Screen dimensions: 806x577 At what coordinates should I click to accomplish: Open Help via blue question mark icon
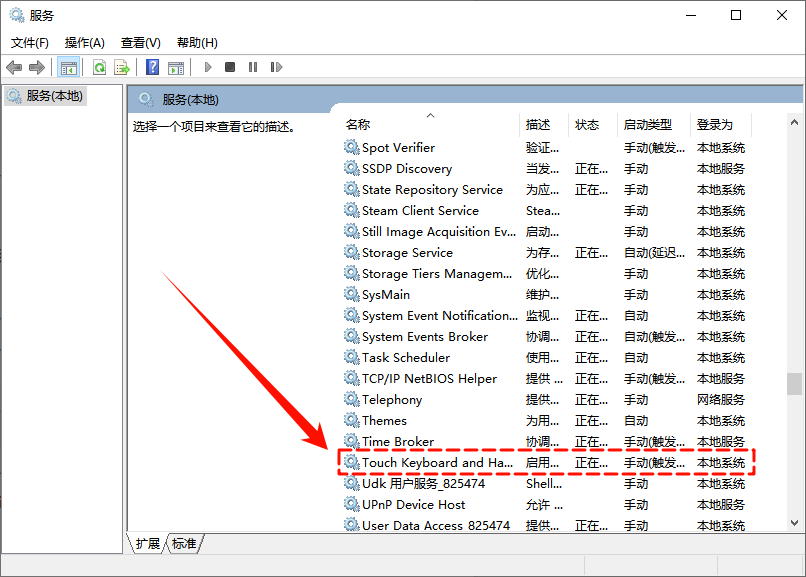152,67
